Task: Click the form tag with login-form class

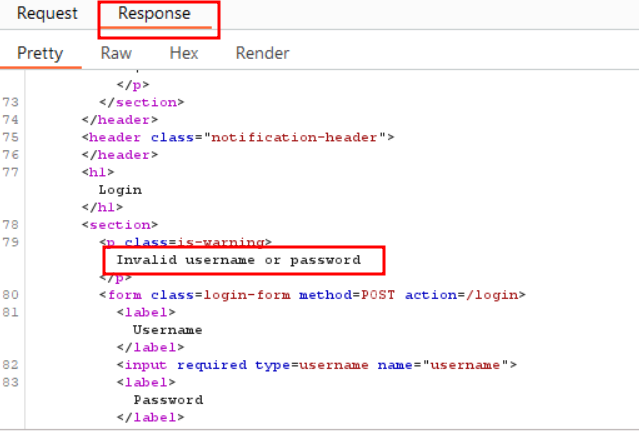Action: (313, 295)
